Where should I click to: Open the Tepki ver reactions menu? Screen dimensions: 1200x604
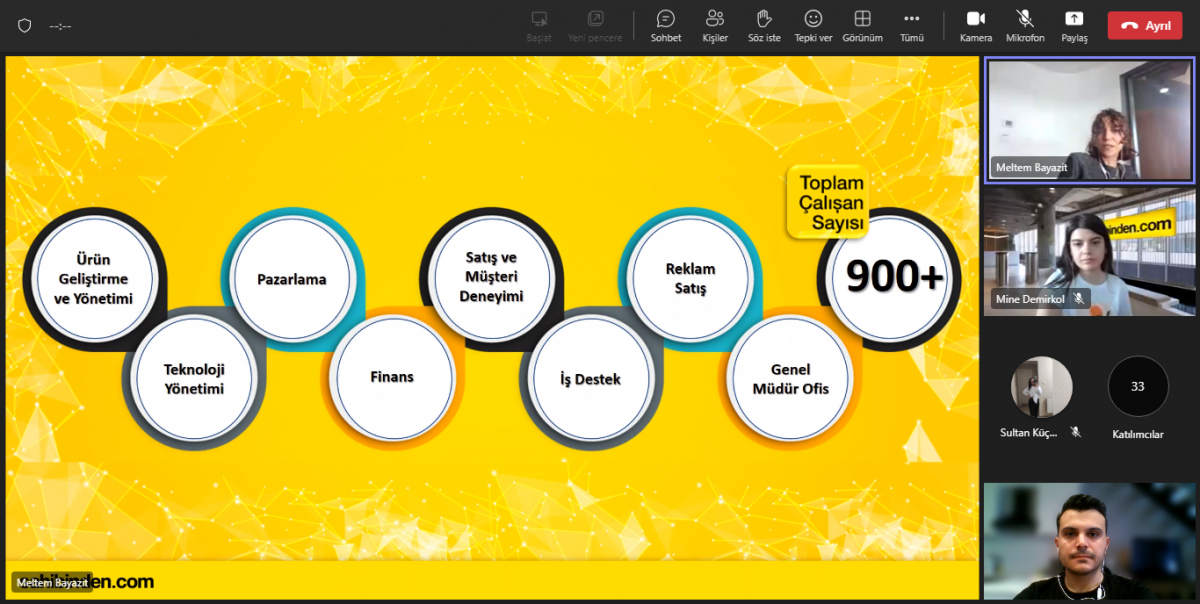[813, 26]
